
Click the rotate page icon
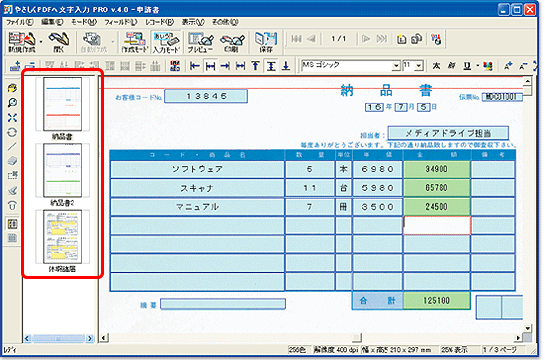[x=12, y=132]
